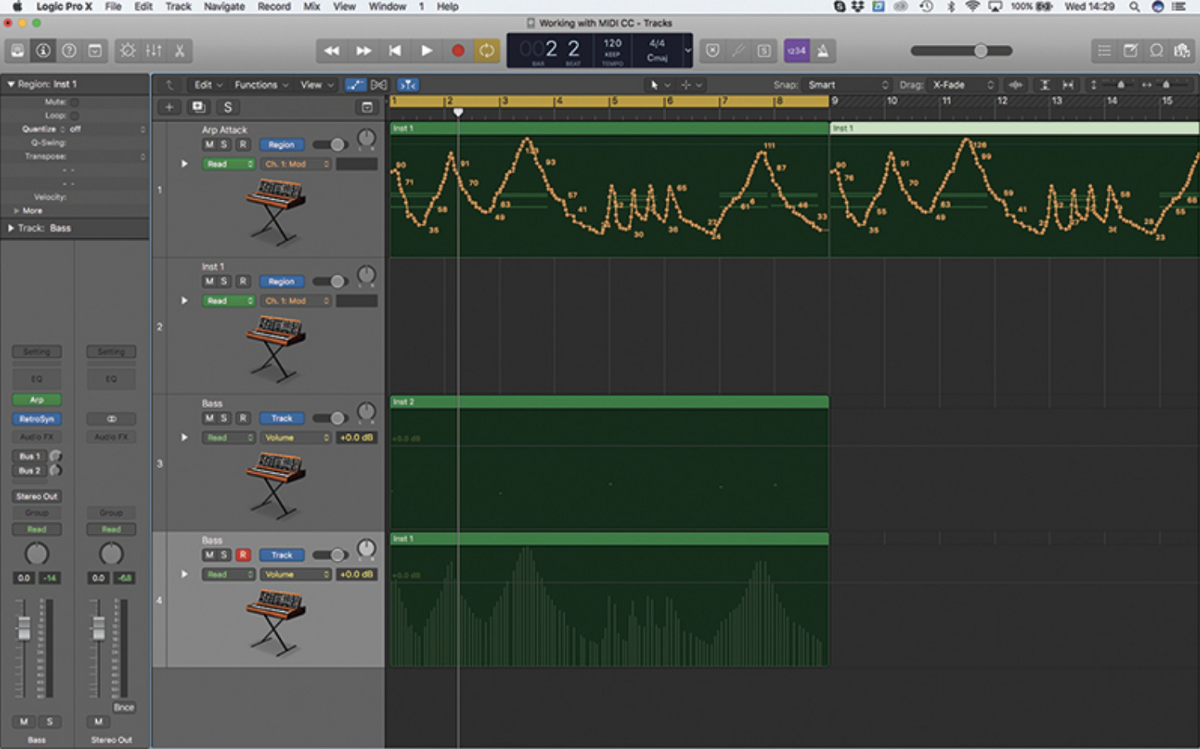Open the Snap Smart dropdown

tap(848, 85)
